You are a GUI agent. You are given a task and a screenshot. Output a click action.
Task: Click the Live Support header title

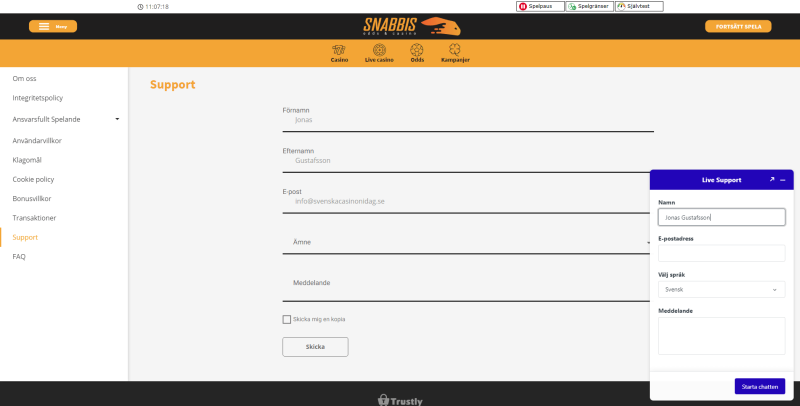pyautogui.click(x=721, y=180)
